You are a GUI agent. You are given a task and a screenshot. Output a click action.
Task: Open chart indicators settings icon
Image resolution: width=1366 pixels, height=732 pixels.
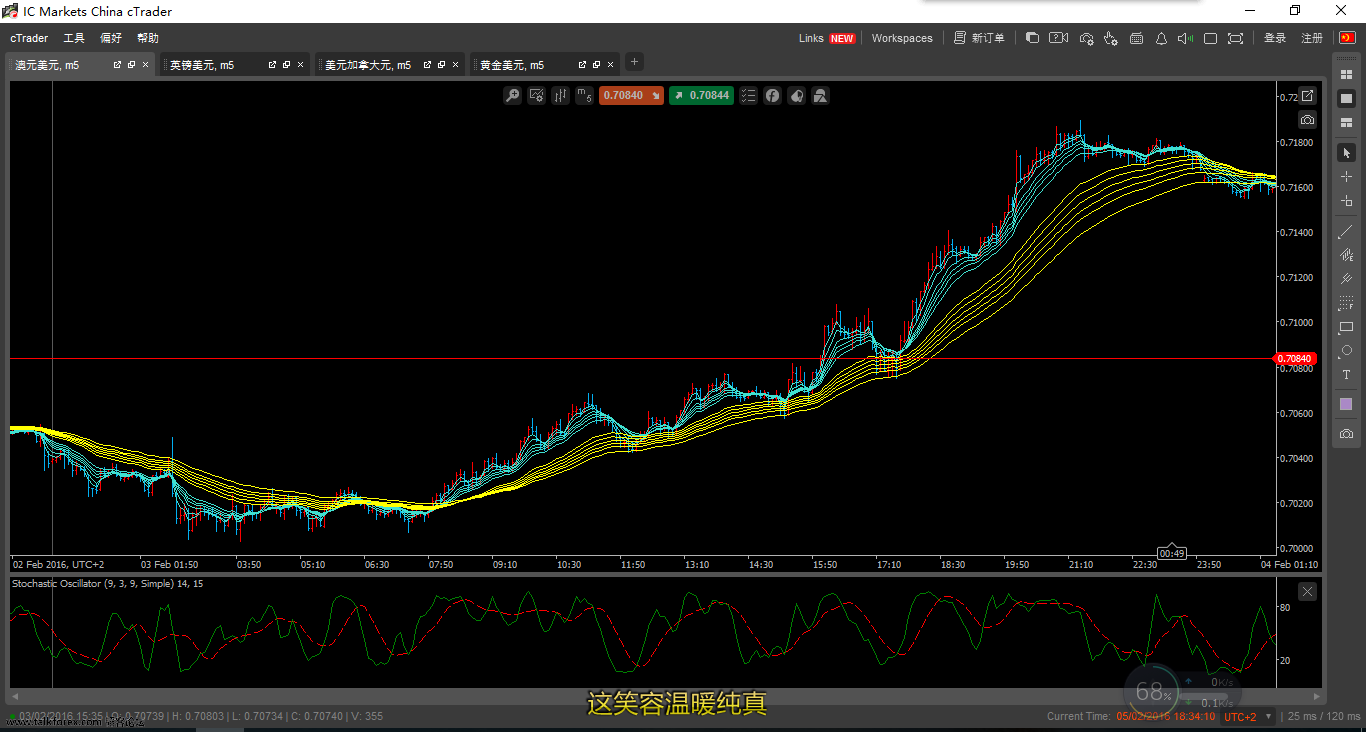pos(537,96)
